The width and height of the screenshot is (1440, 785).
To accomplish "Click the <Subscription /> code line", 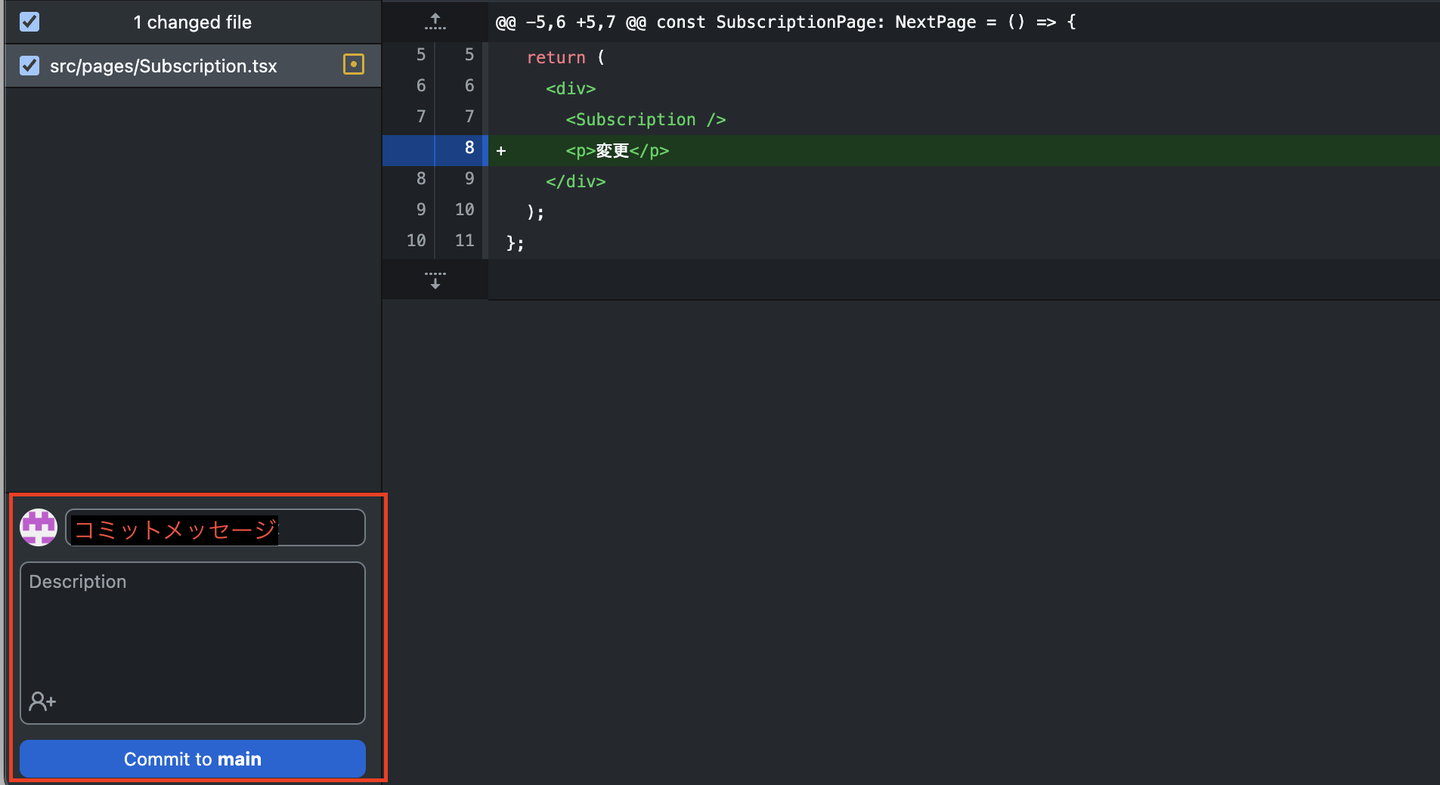I will (x=645, y=120).
